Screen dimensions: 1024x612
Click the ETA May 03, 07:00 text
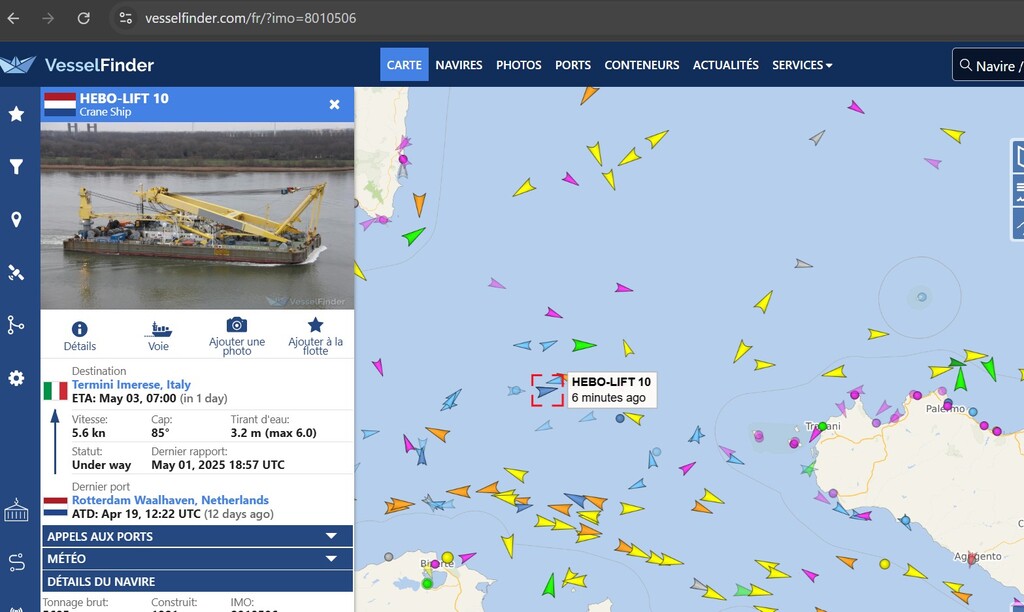point(124,398)
